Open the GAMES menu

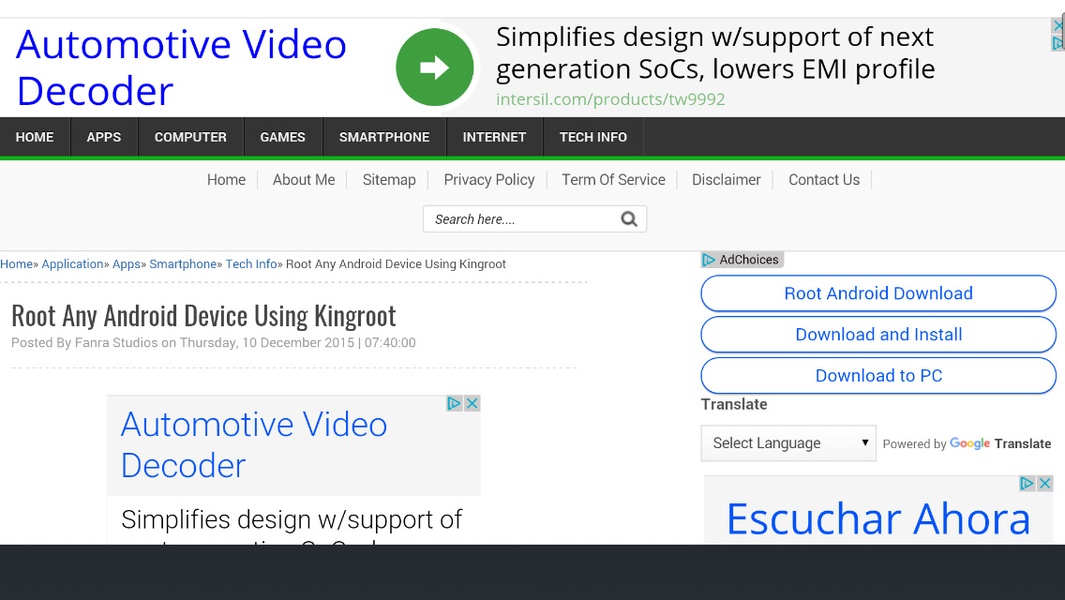pos(283,137)
